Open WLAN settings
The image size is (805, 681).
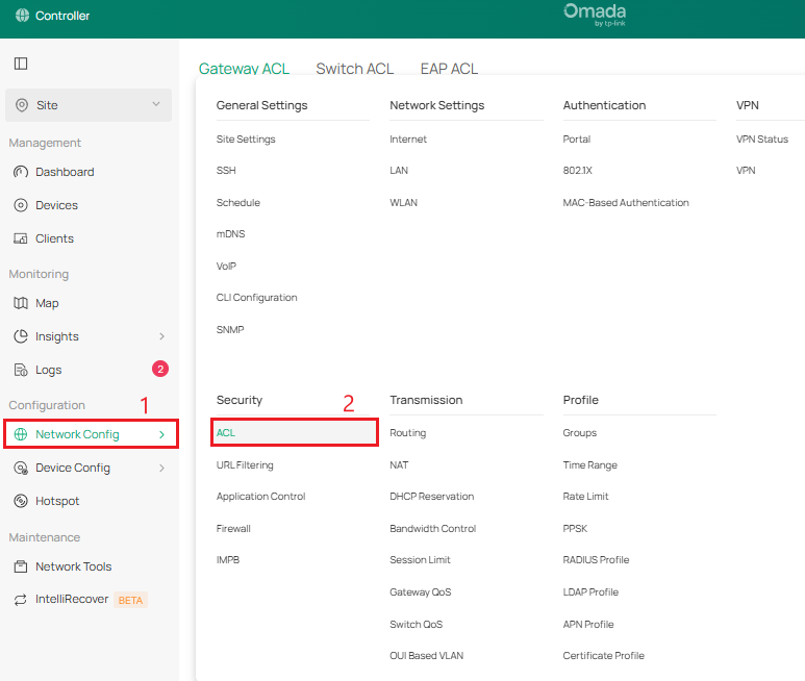click(404, 203)
